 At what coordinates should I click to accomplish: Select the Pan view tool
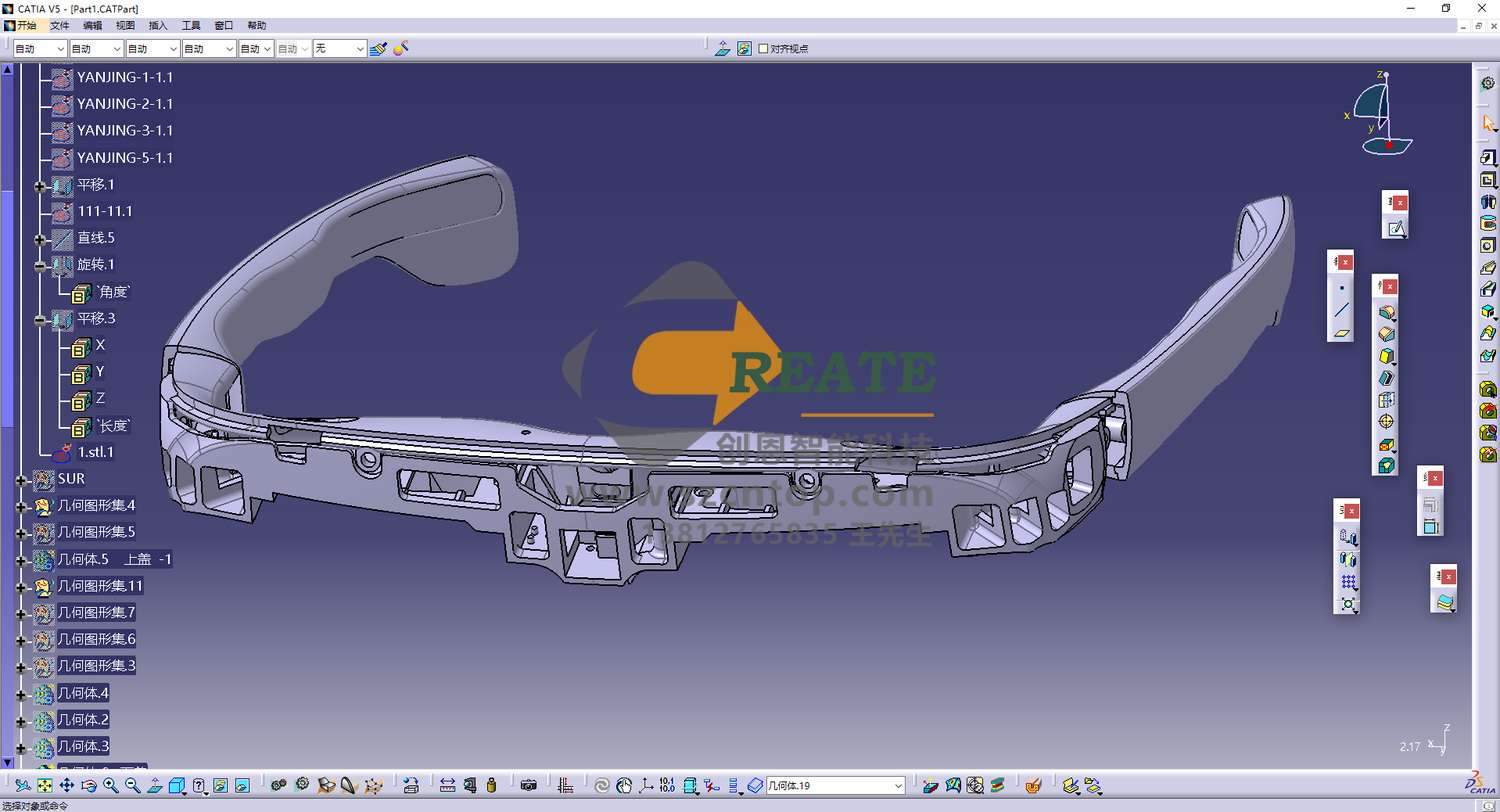click(67, 786)
